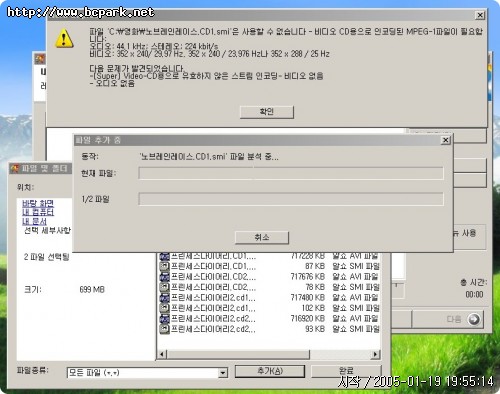This screenshot has height=394, width=500.
Task: Finish adding files with the 완료 button
Action: 346,371
